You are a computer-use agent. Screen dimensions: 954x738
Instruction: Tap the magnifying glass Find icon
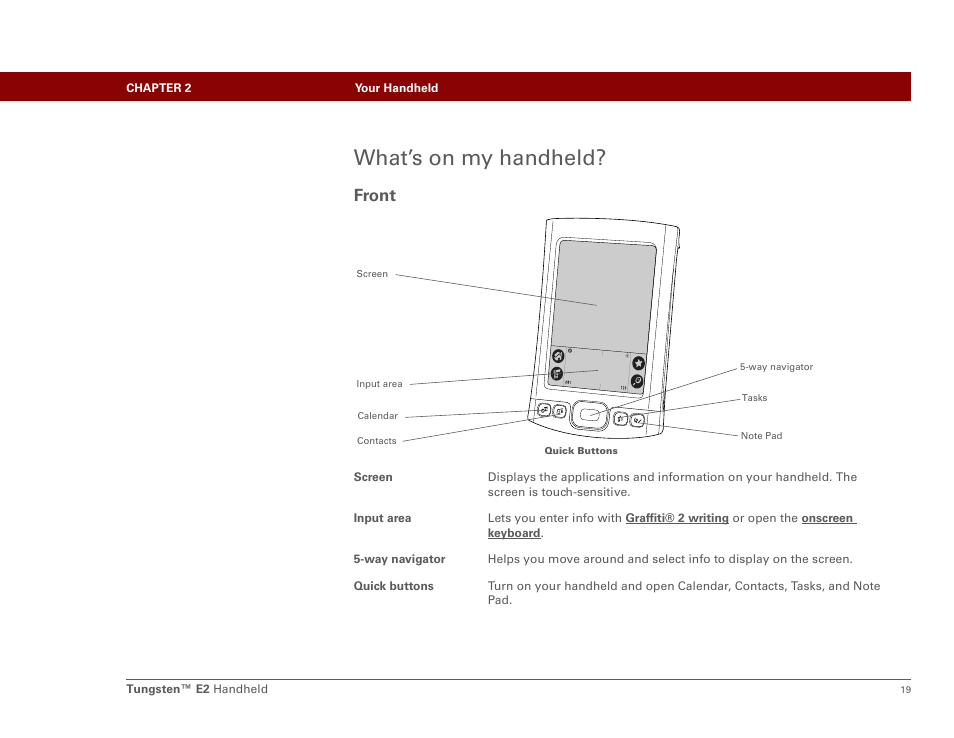[x=637, y=381]
